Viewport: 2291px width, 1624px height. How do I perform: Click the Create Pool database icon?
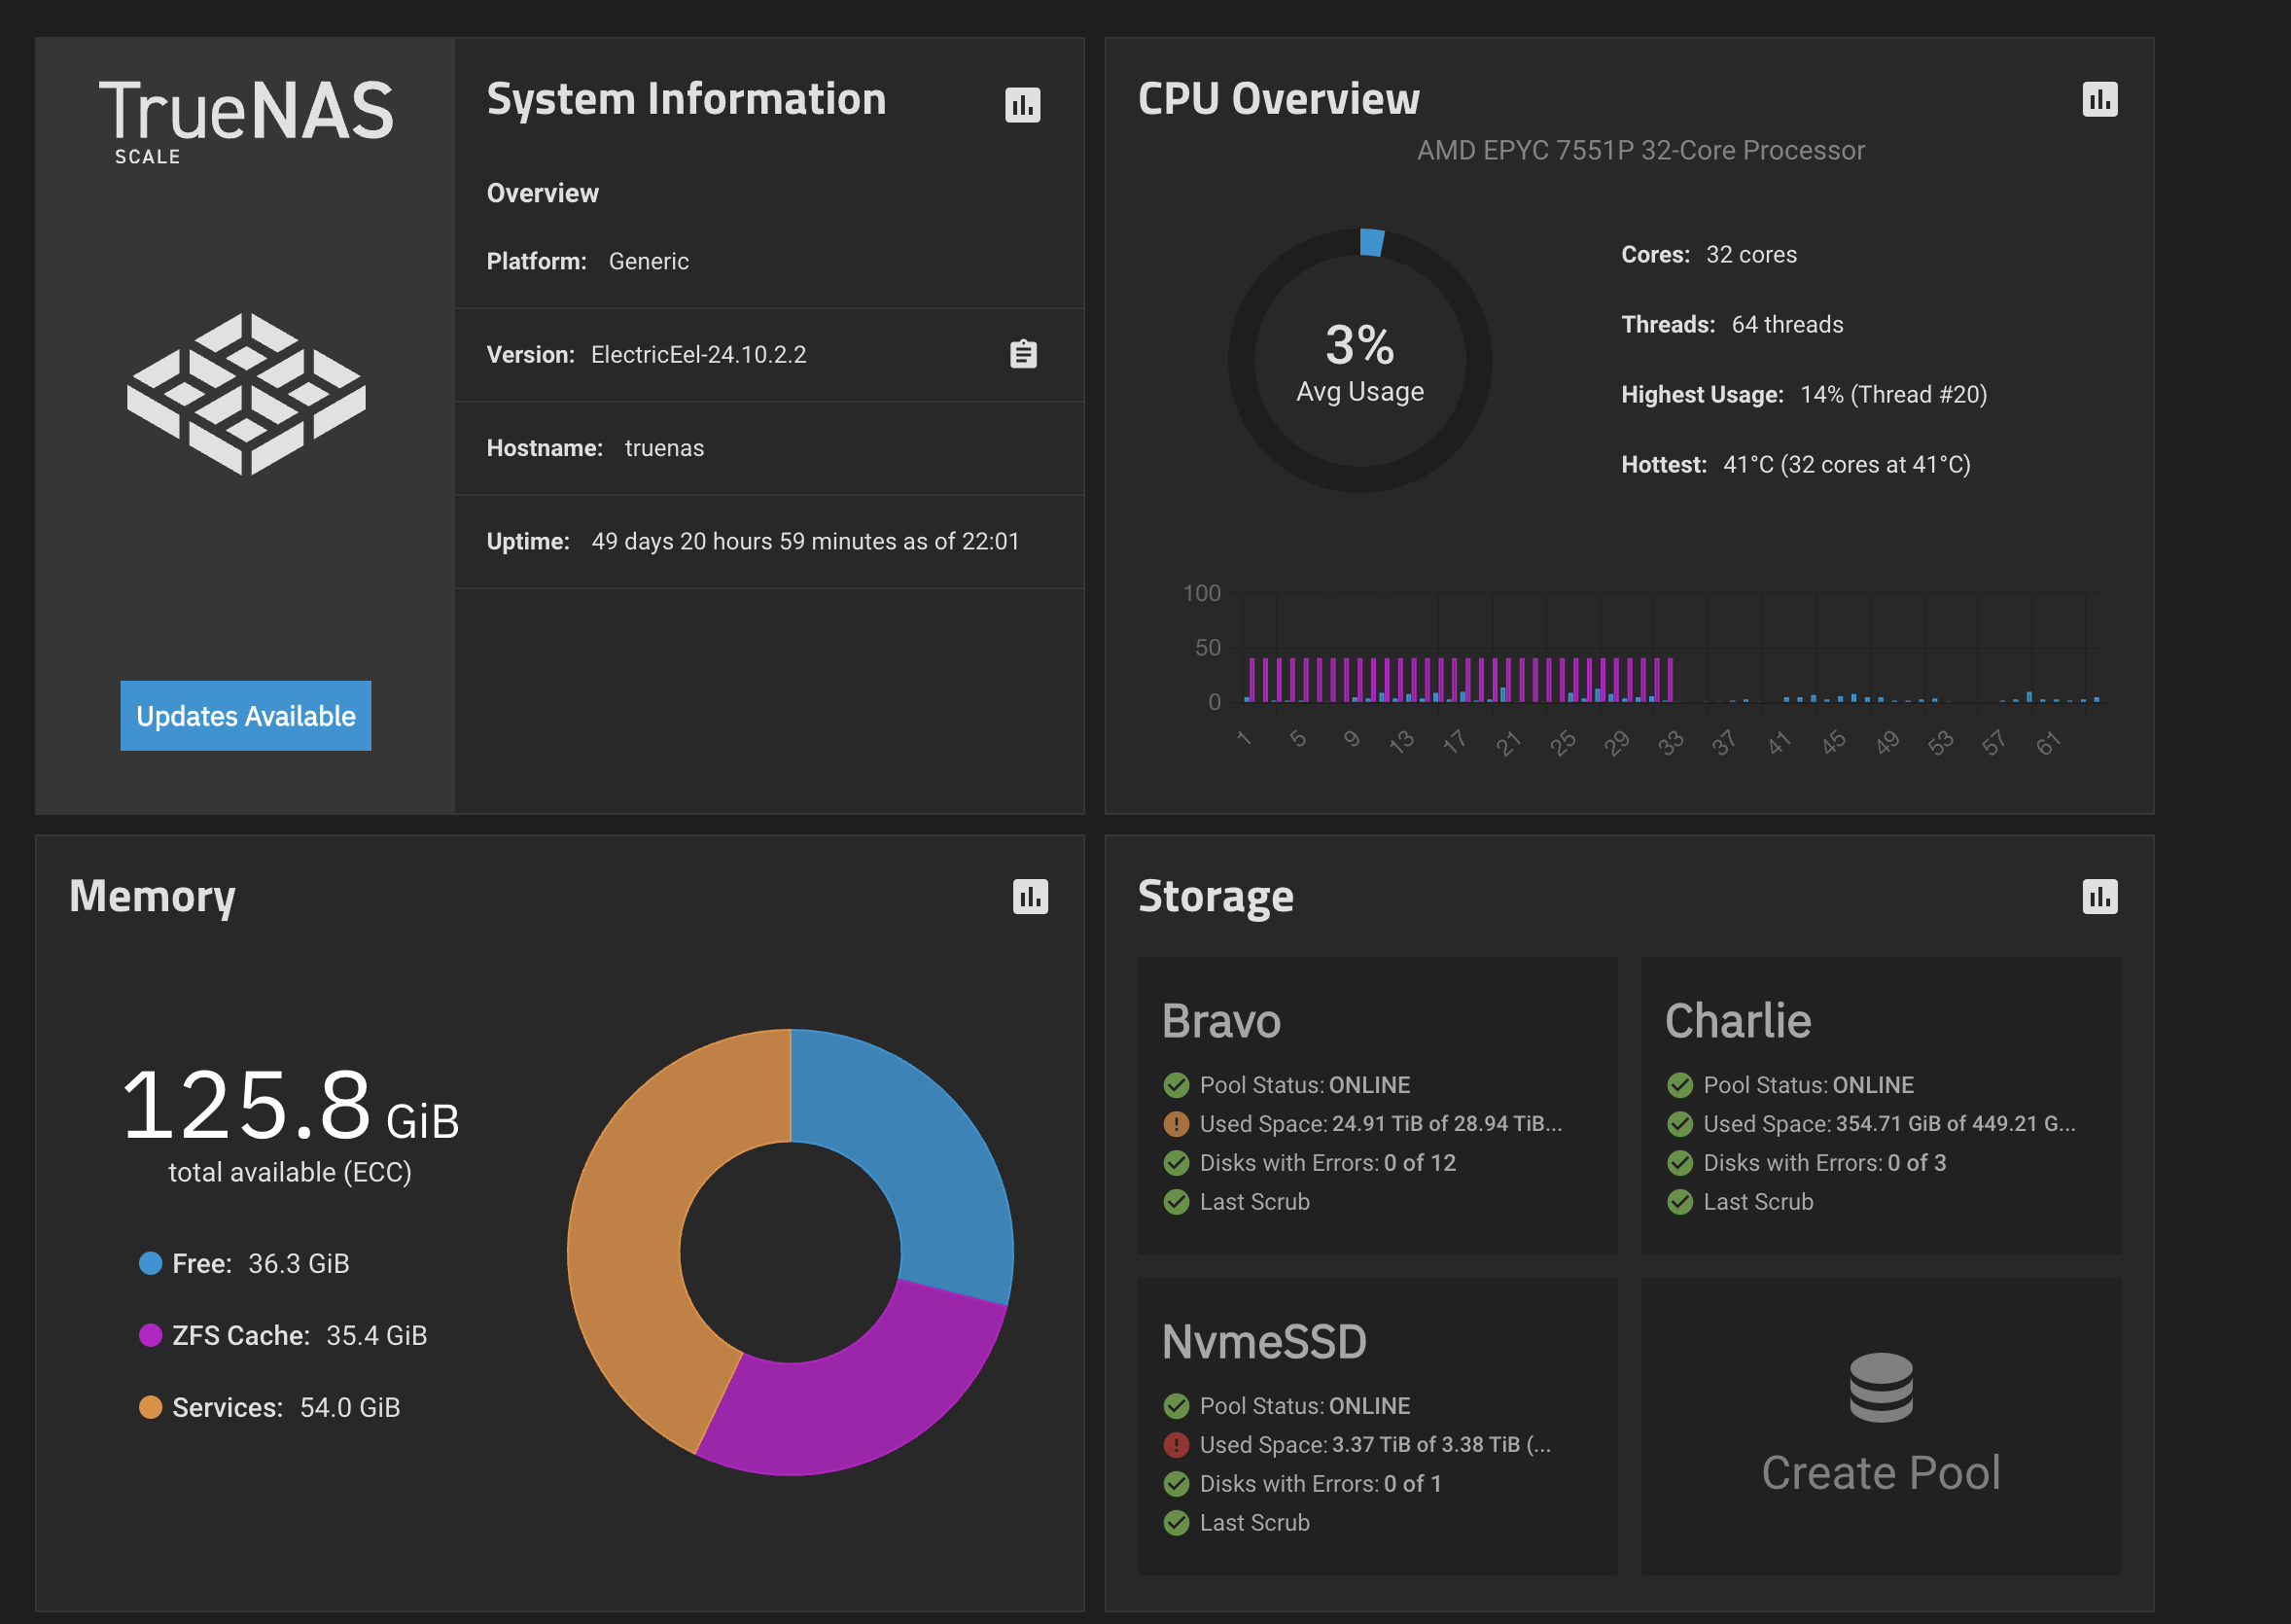pos(1880,1386)
